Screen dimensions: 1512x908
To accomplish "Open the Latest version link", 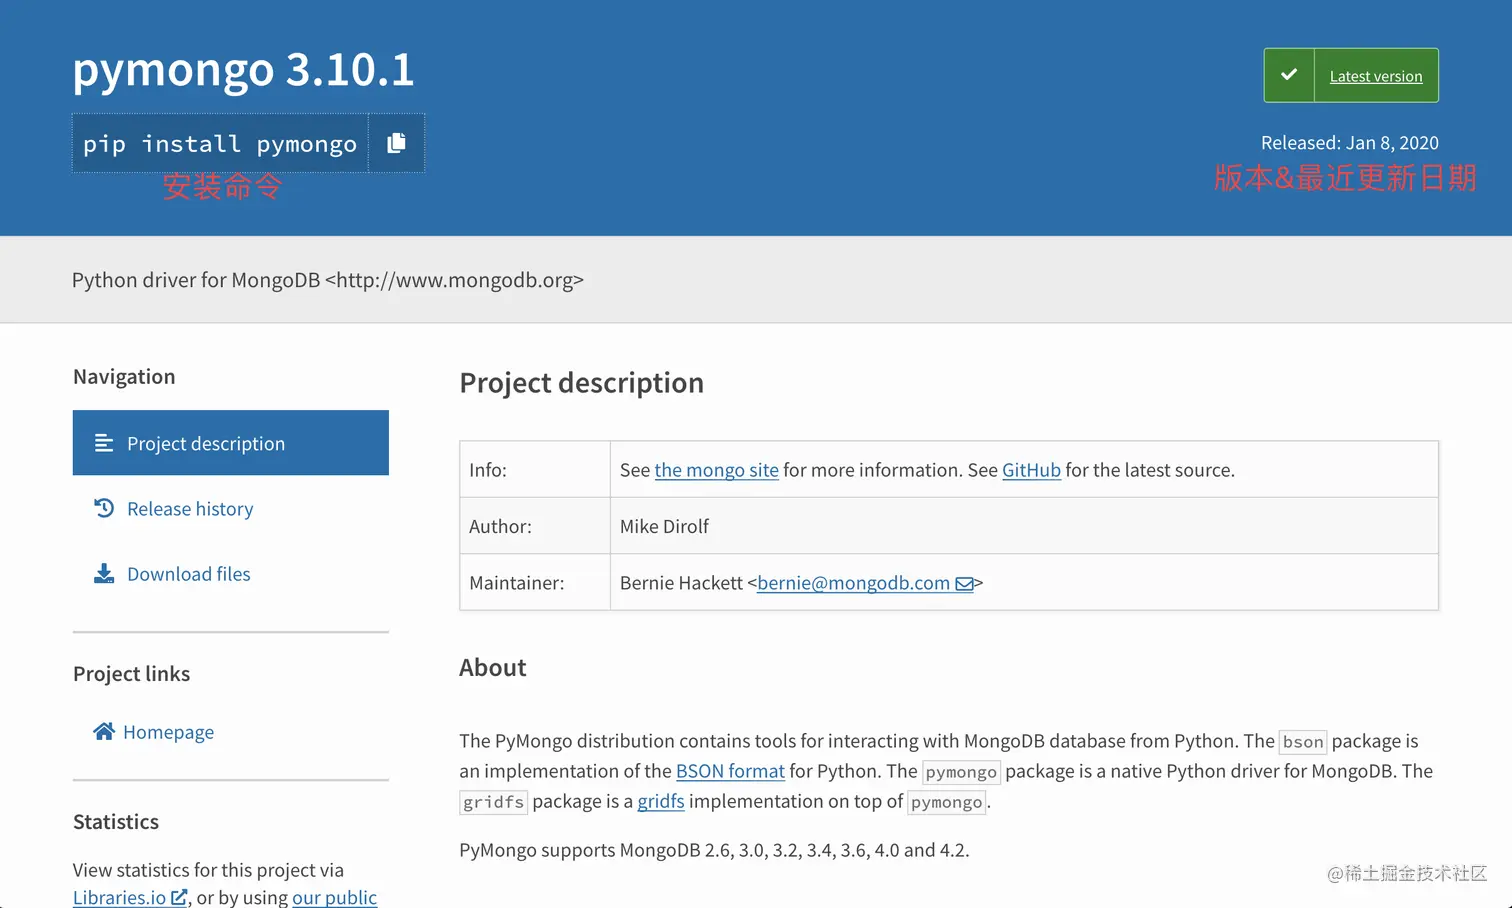I will (x=1375, y=76).
